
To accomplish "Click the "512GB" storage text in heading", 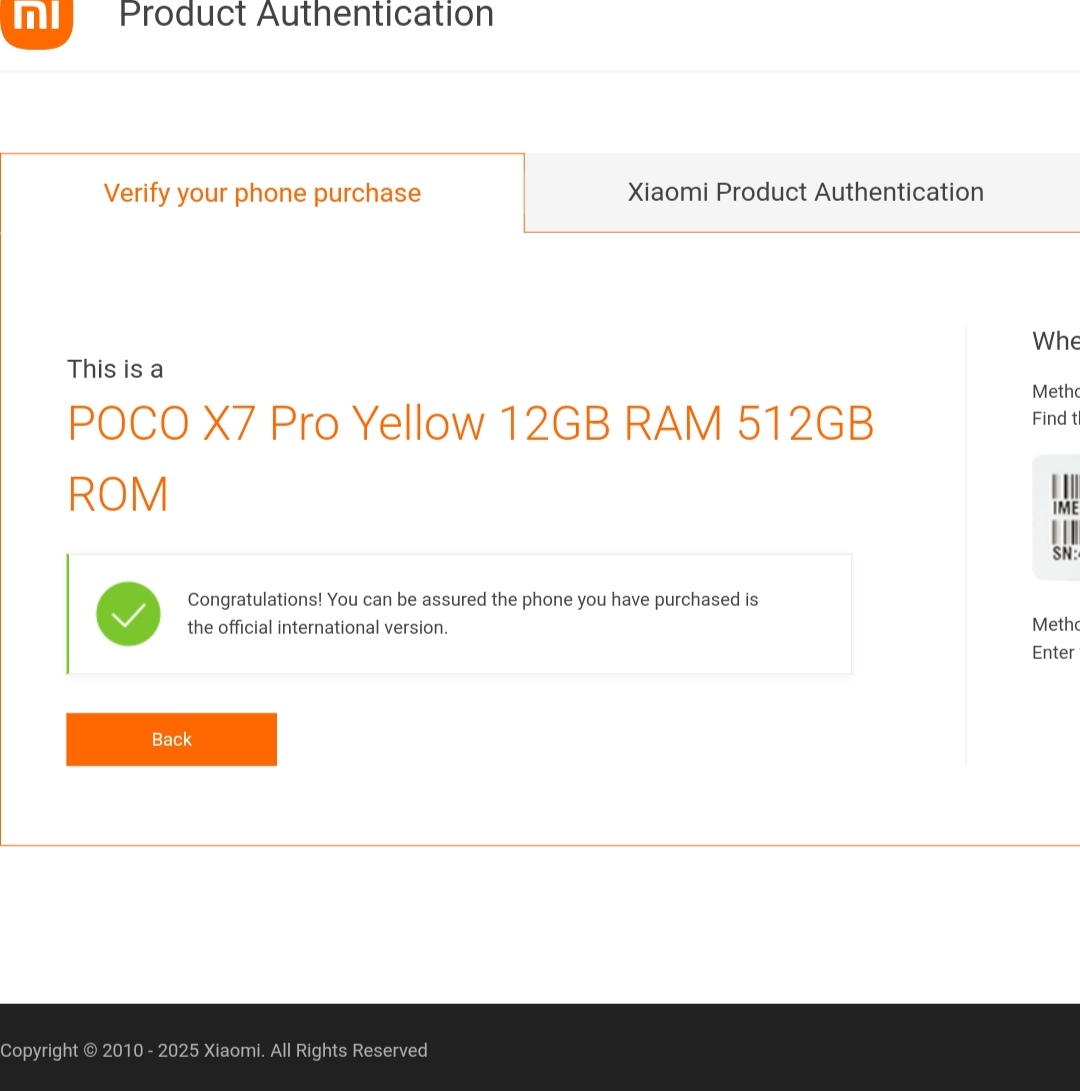I will [805, 424].
